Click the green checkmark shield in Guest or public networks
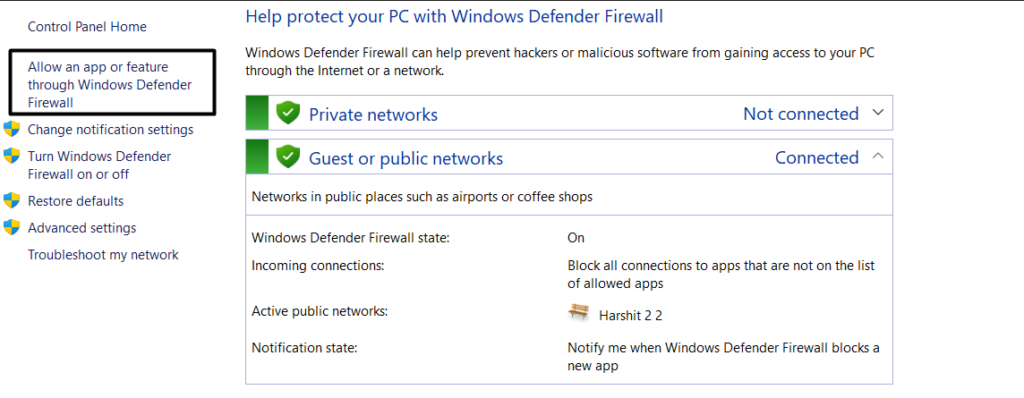This screenshot has width=1024, height=398. pyautogui.click(x=287, y=157)
